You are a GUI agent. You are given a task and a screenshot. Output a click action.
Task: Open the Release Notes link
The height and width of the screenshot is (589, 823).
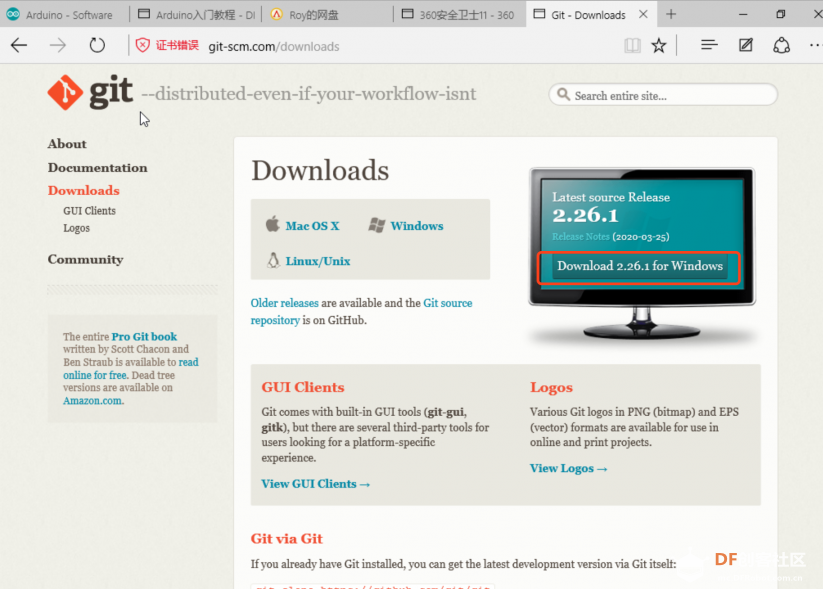point(581,237)
